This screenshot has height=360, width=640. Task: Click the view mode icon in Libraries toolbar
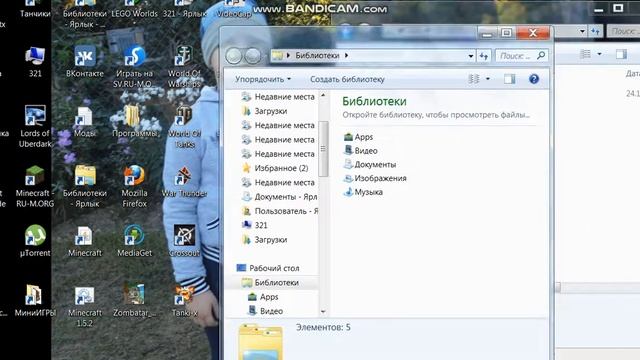click(473, 79)
